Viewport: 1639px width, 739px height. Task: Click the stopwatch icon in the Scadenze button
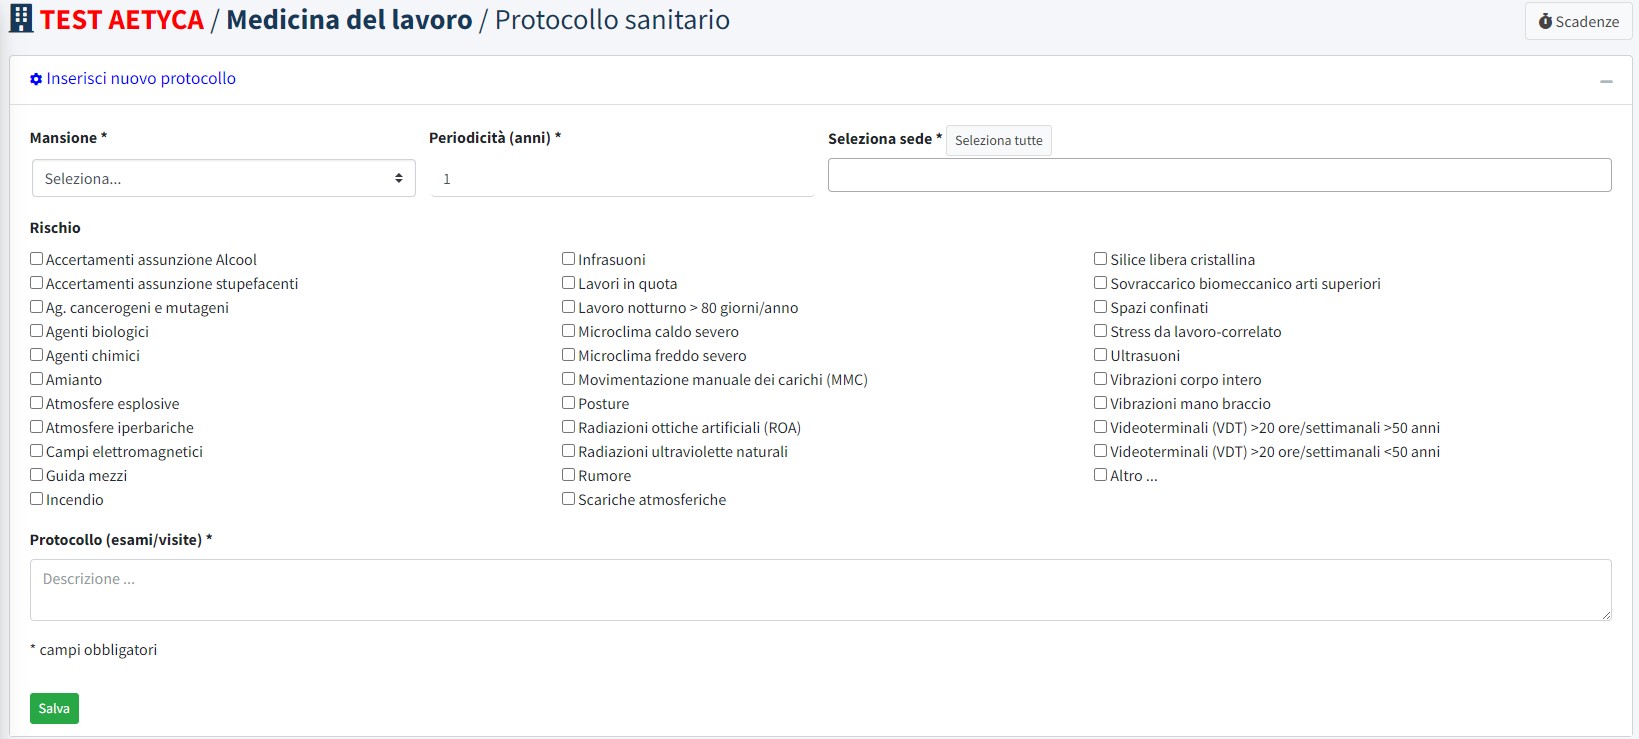pyautogui.click(x=1545, y=21)
